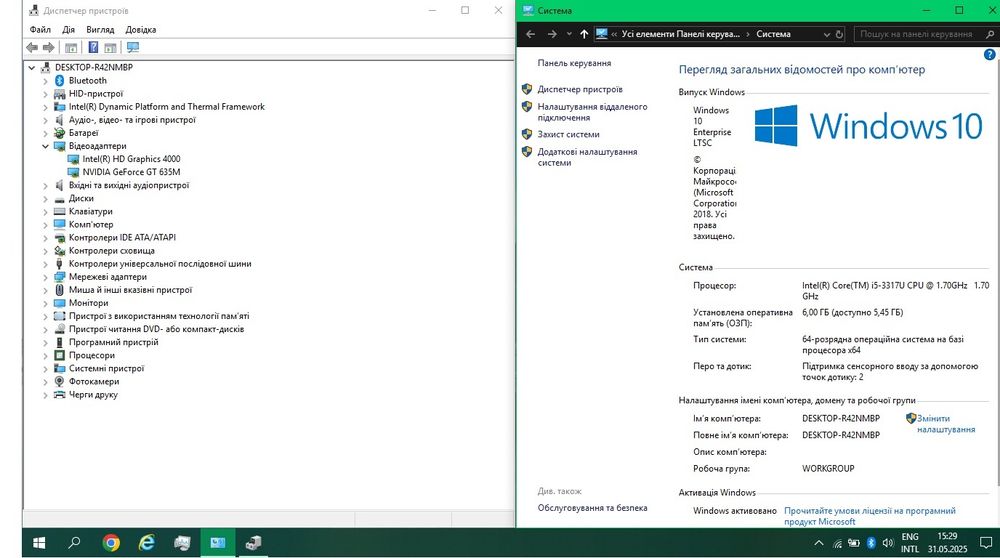Click the taskbar search magnifier icon
The width and height of the screenshot is (1000, 558).
click(x=75, y=543)
